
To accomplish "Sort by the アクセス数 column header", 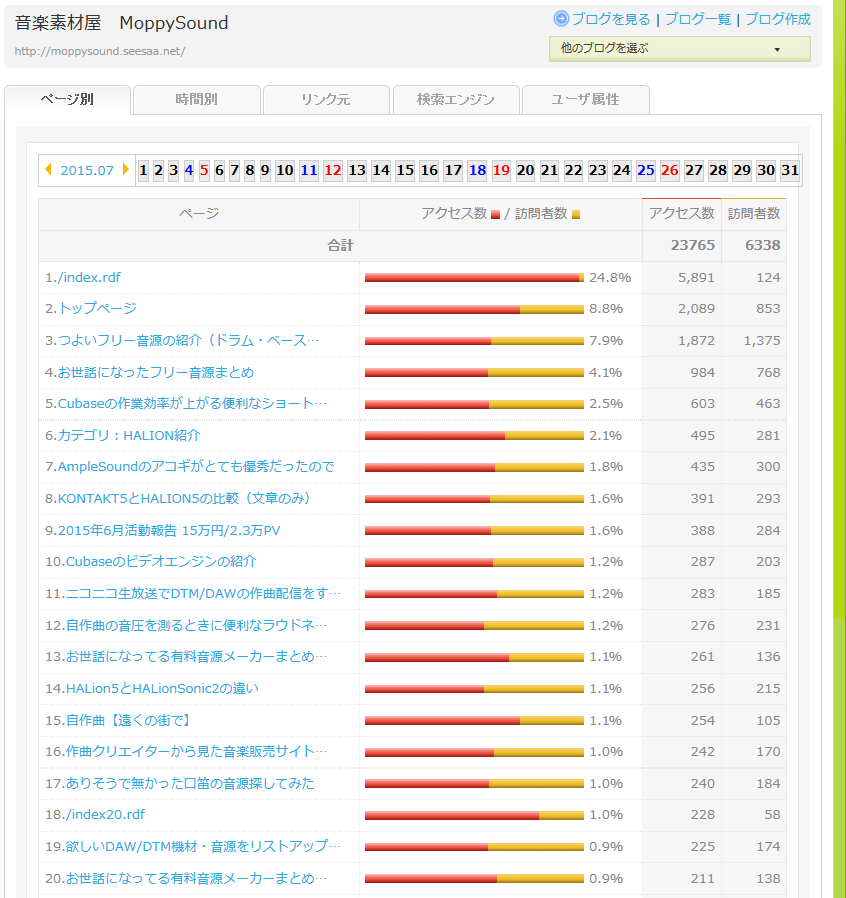I will click(x=681, y=213).
